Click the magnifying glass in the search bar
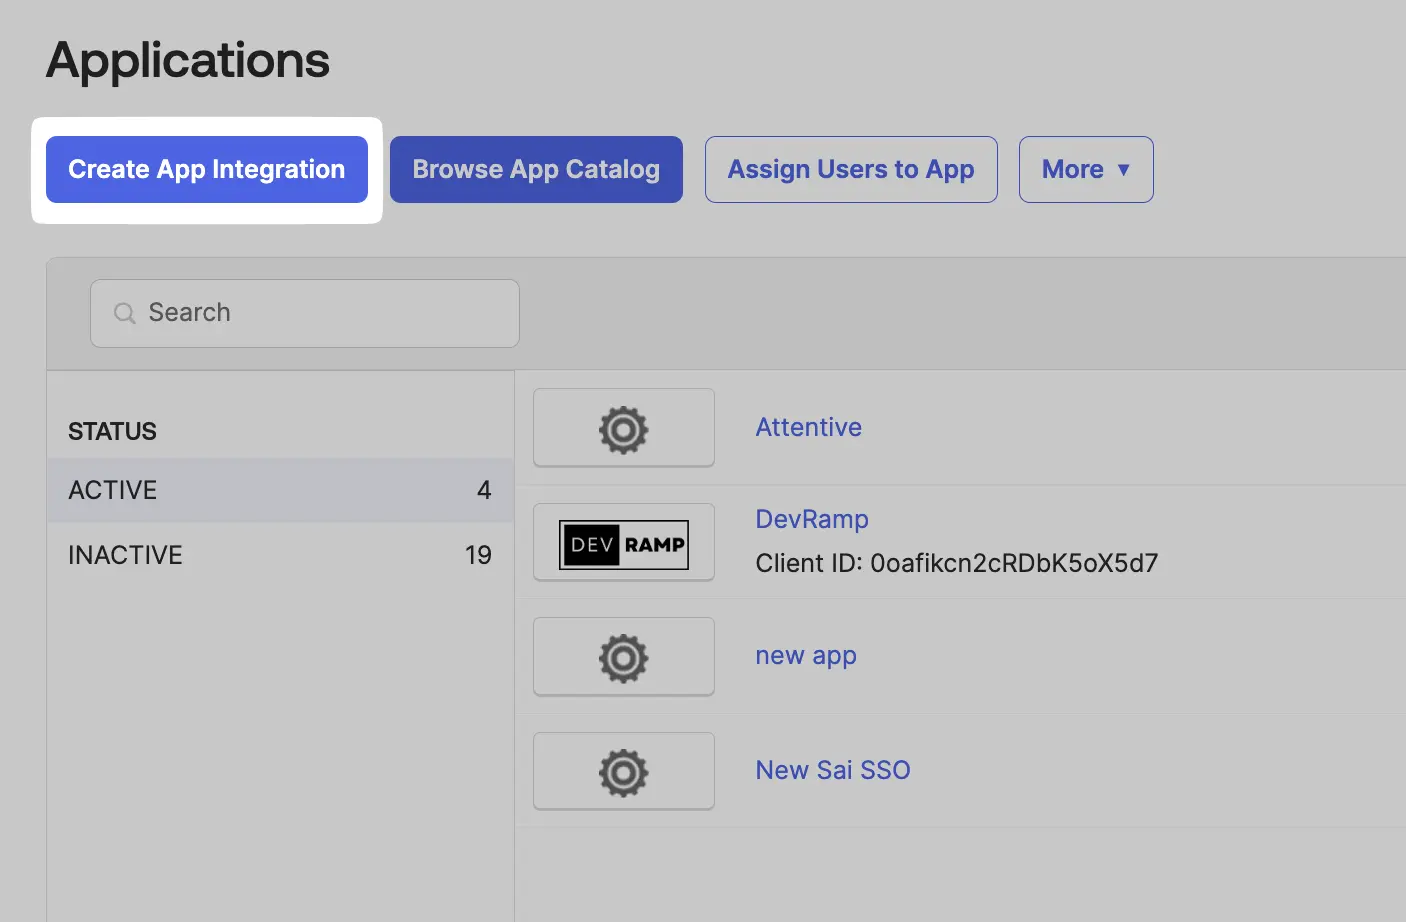The height and width of the screenshot is (922, 1406). point(124,313)
